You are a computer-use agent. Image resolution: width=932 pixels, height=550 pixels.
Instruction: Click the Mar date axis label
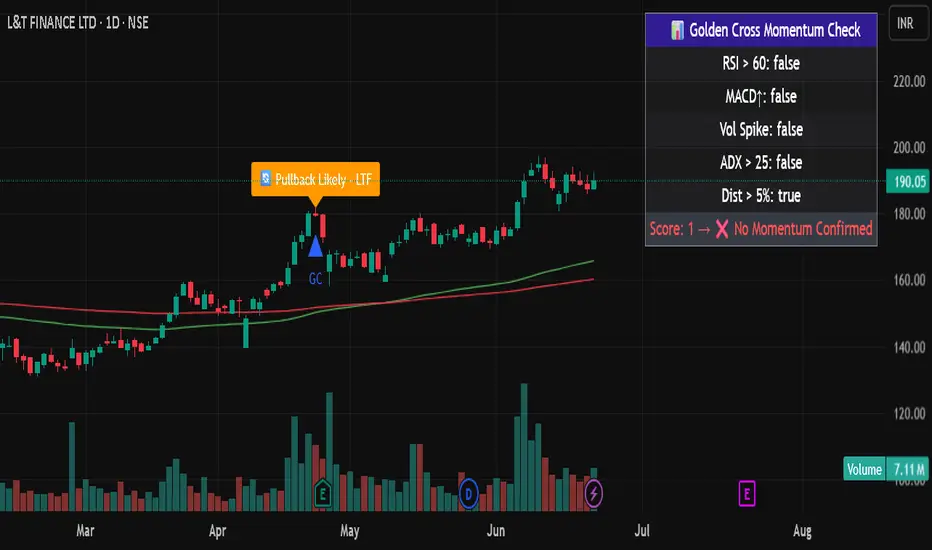pyautogui.click(x=85, y=530)
